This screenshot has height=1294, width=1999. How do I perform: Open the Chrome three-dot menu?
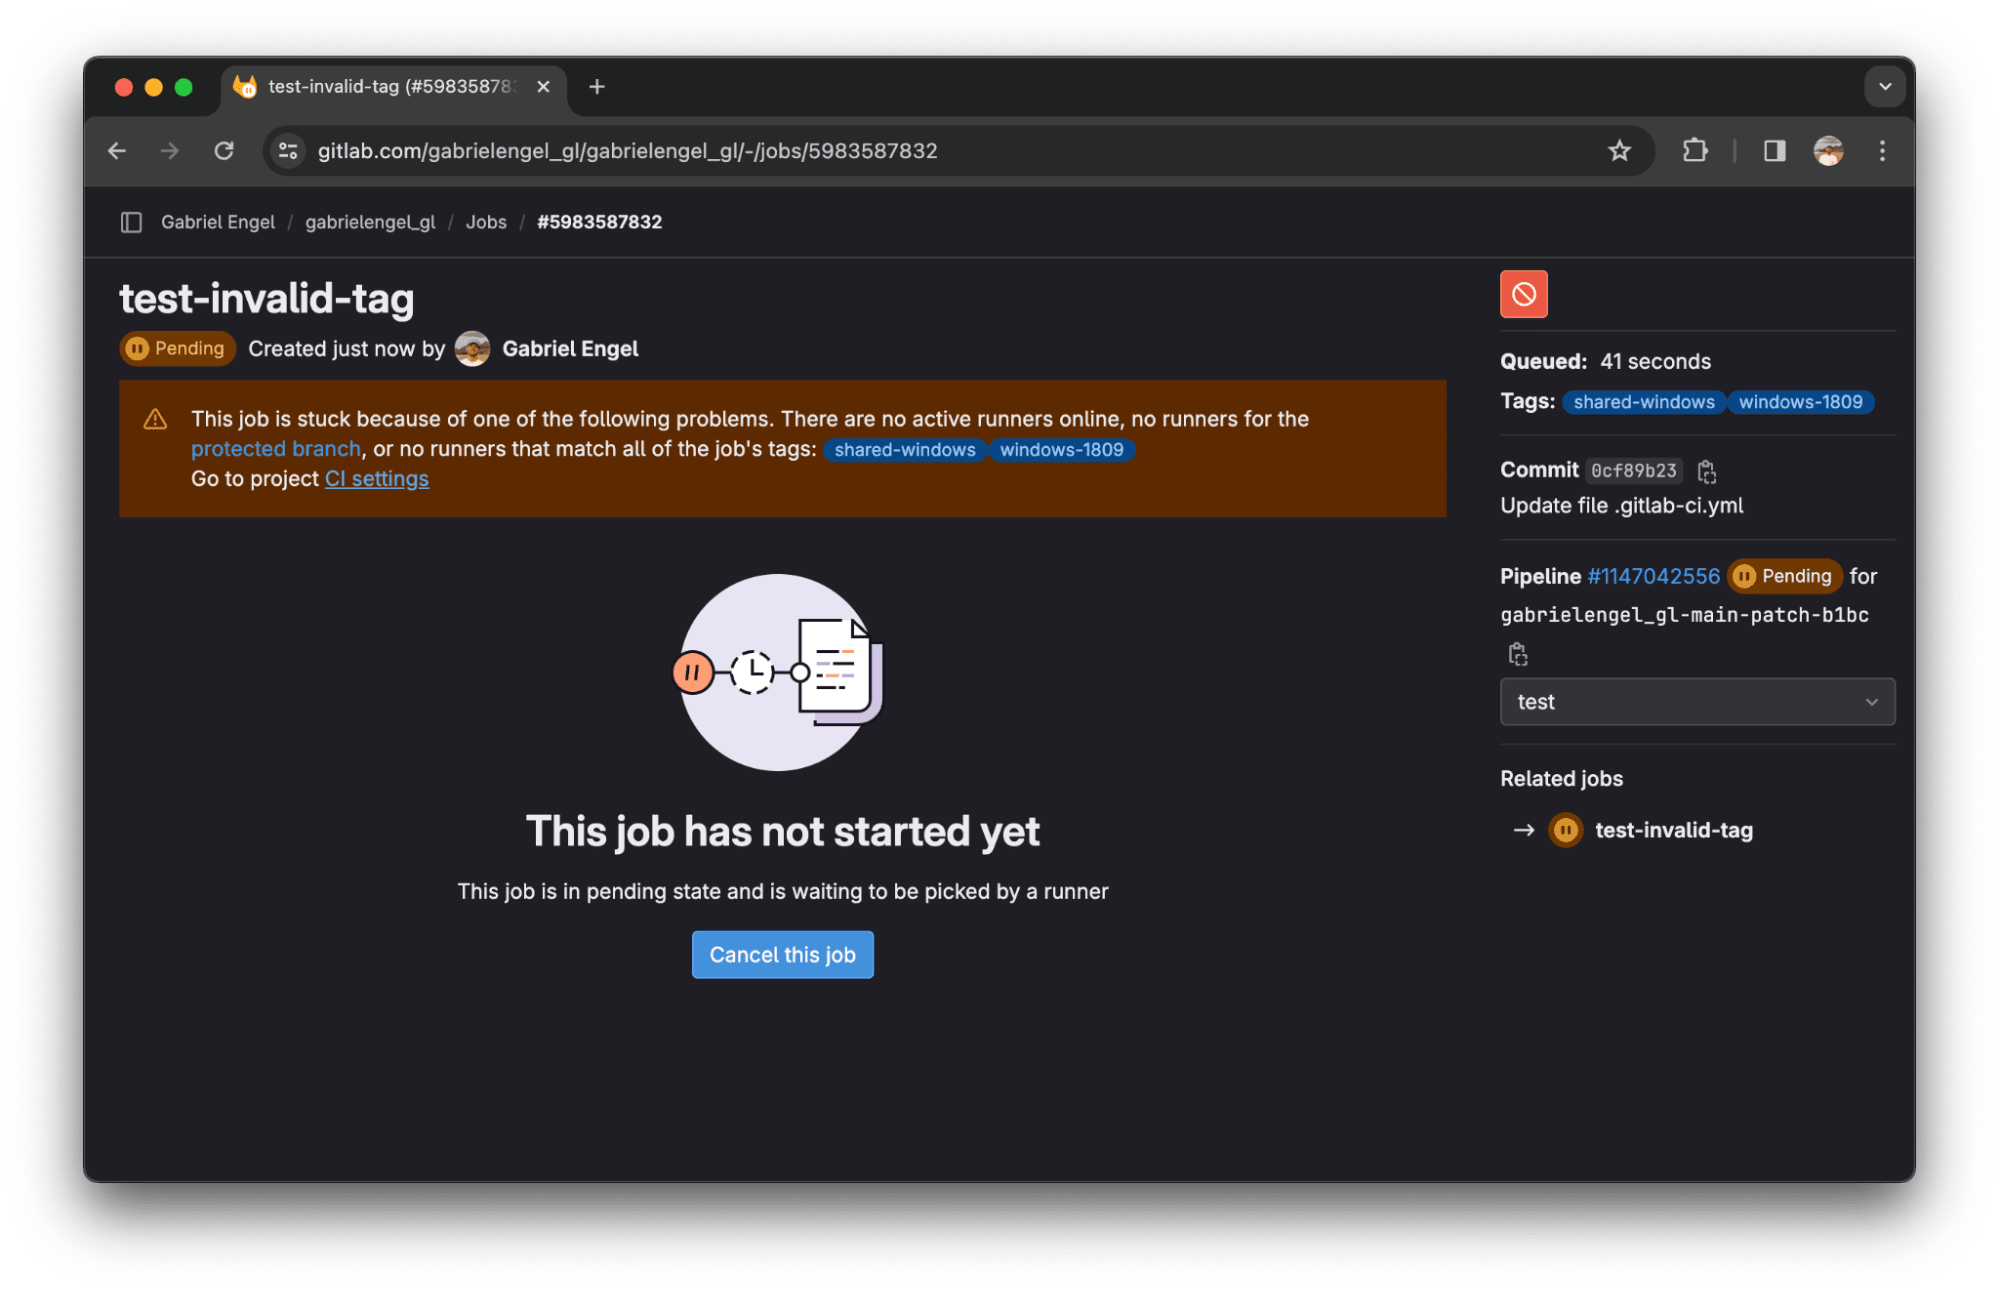1881,151
